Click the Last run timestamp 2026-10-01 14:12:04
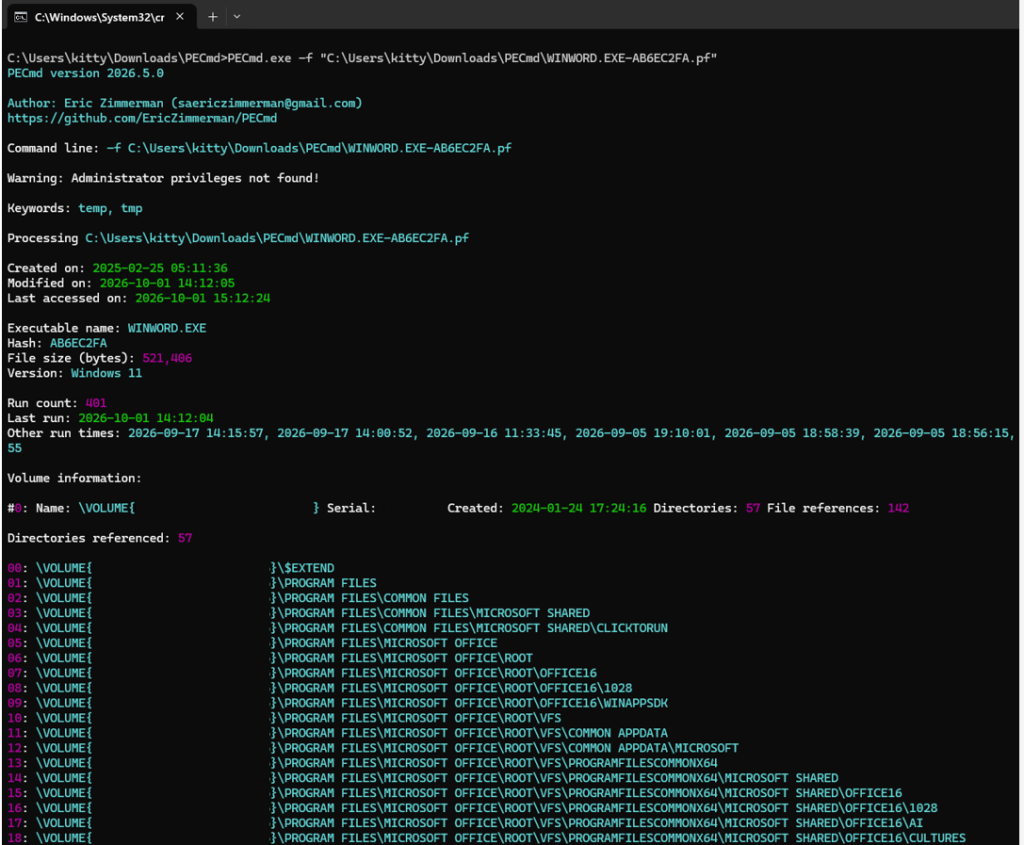1024x845 pixels. coord(146,418)
